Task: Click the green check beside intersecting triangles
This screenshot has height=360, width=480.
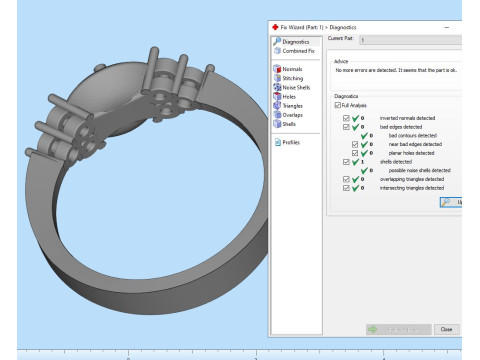Action: click(x=355, y=188)
